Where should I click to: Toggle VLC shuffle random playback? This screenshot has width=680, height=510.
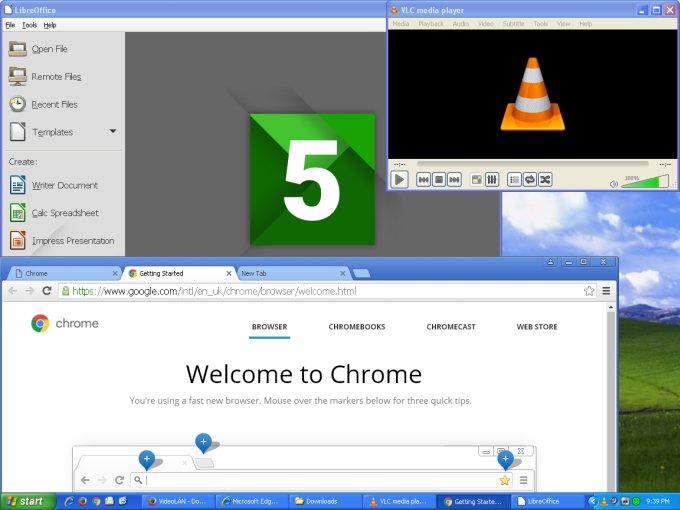point(545,180)
